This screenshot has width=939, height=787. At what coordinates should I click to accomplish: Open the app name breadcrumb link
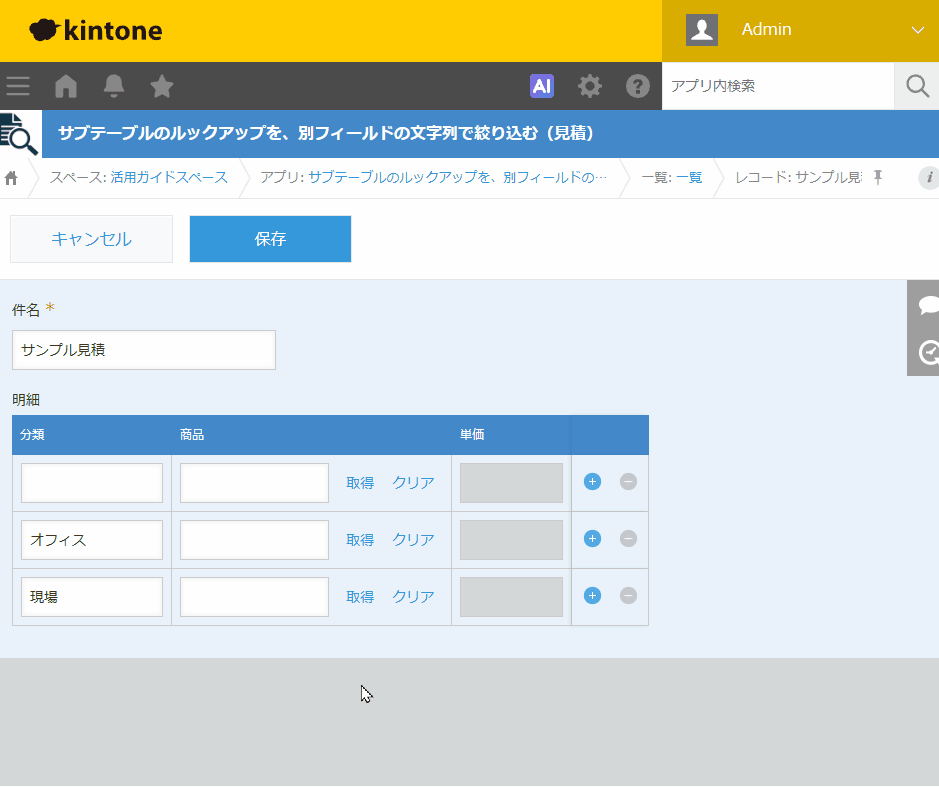tap(458, 177)
